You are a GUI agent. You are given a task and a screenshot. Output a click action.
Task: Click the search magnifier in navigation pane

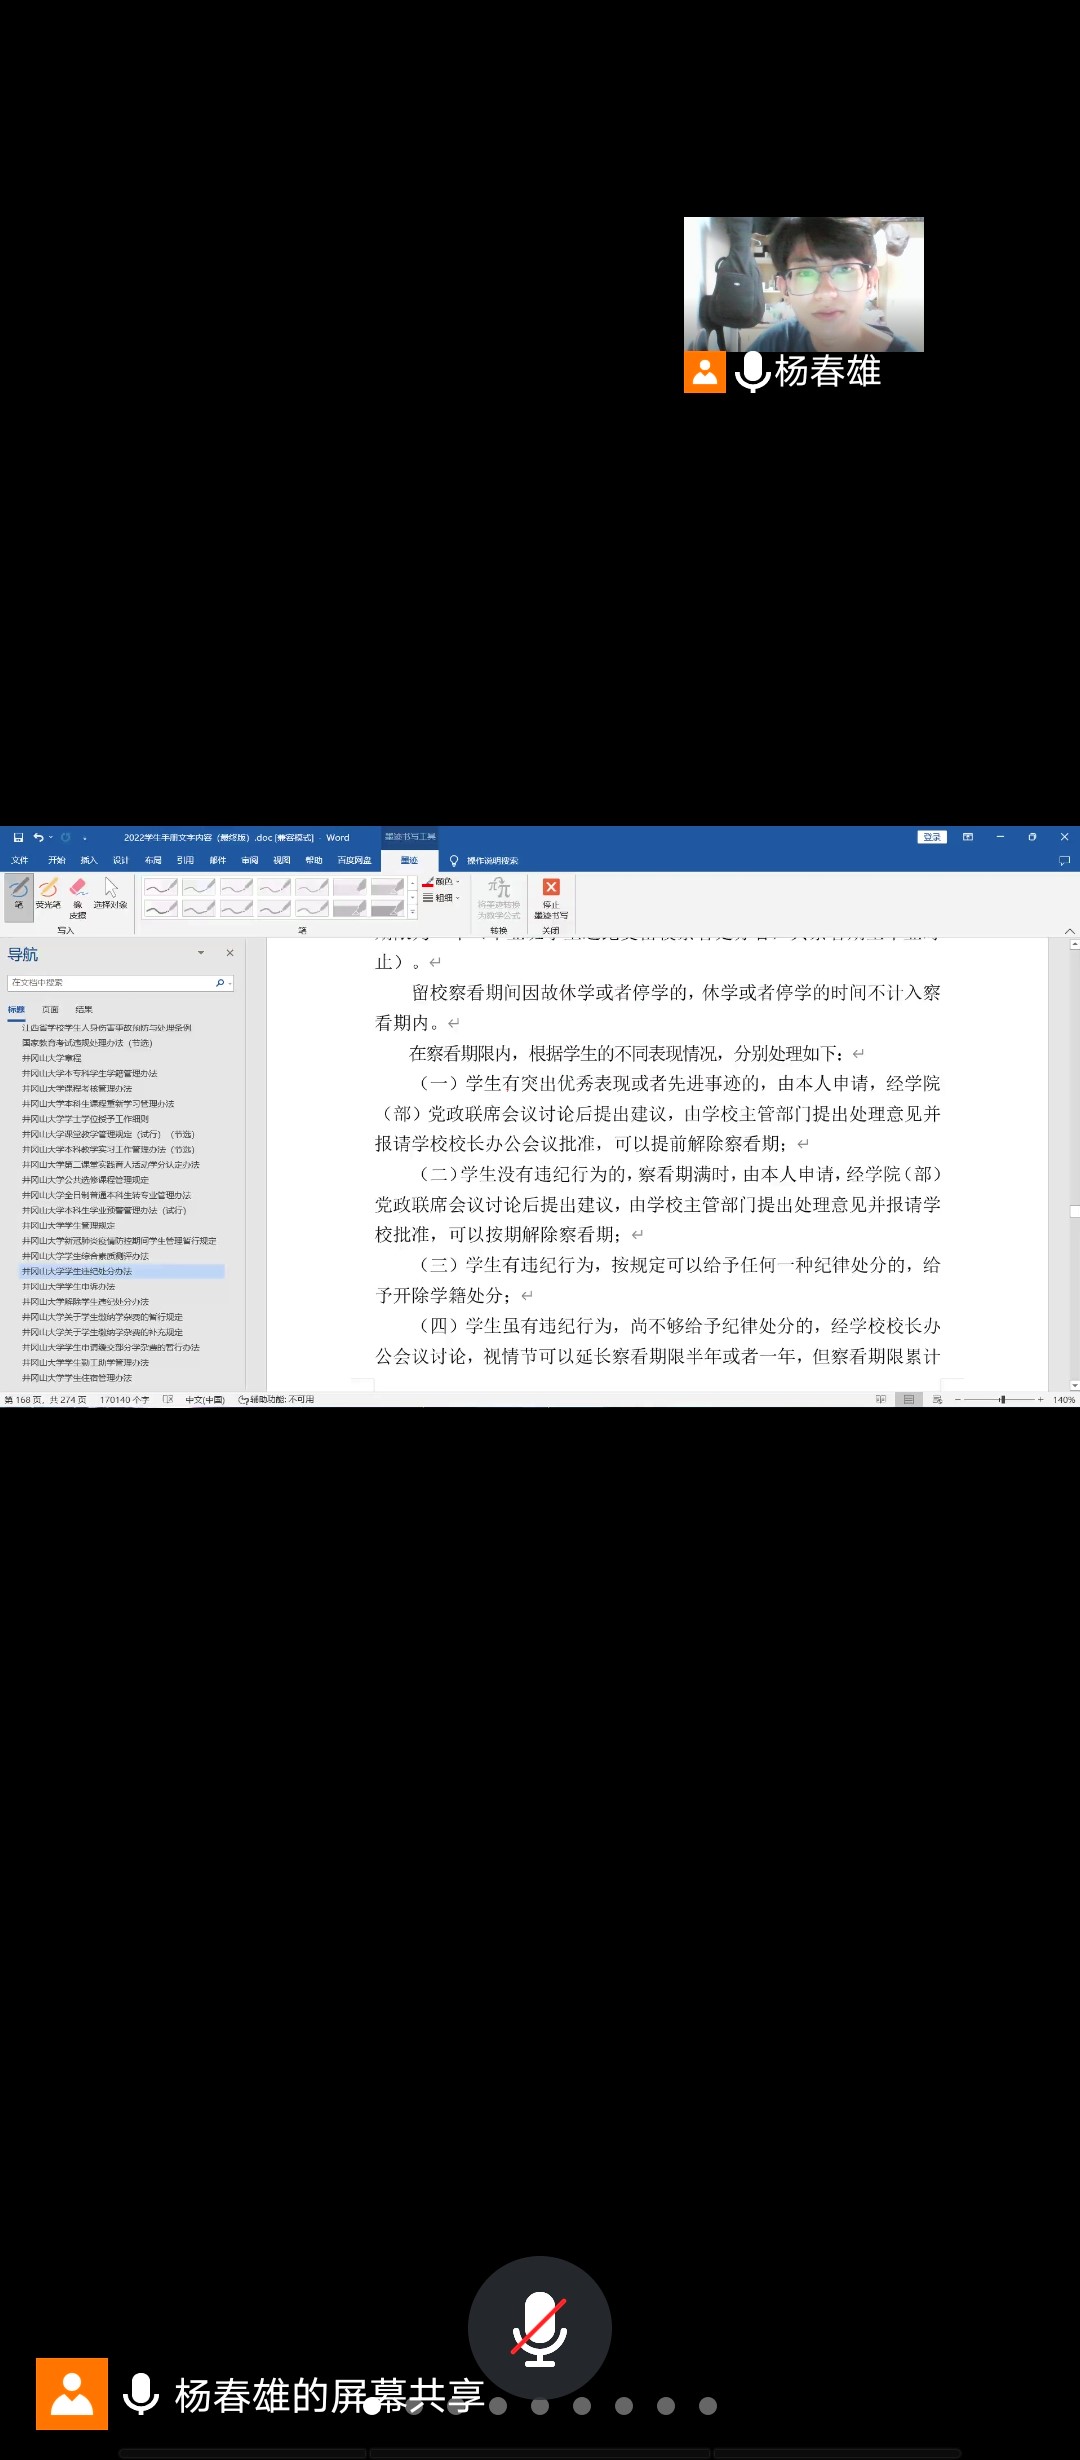220,983
